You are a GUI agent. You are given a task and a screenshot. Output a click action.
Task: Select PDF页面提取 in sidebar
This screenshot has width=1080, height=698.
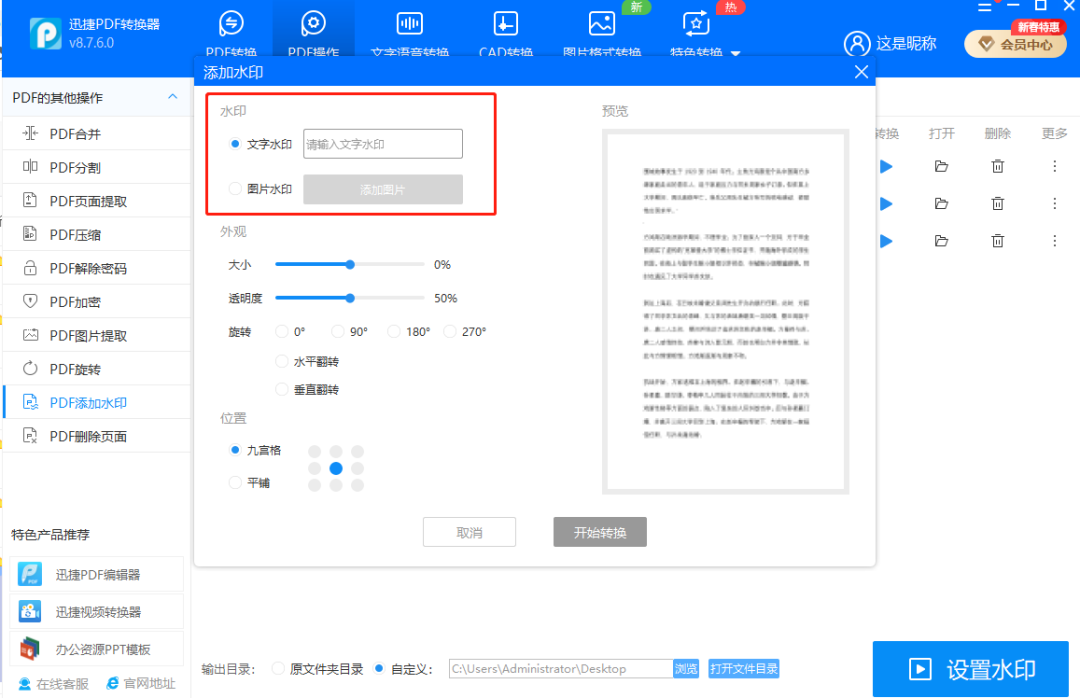[96, 201]
